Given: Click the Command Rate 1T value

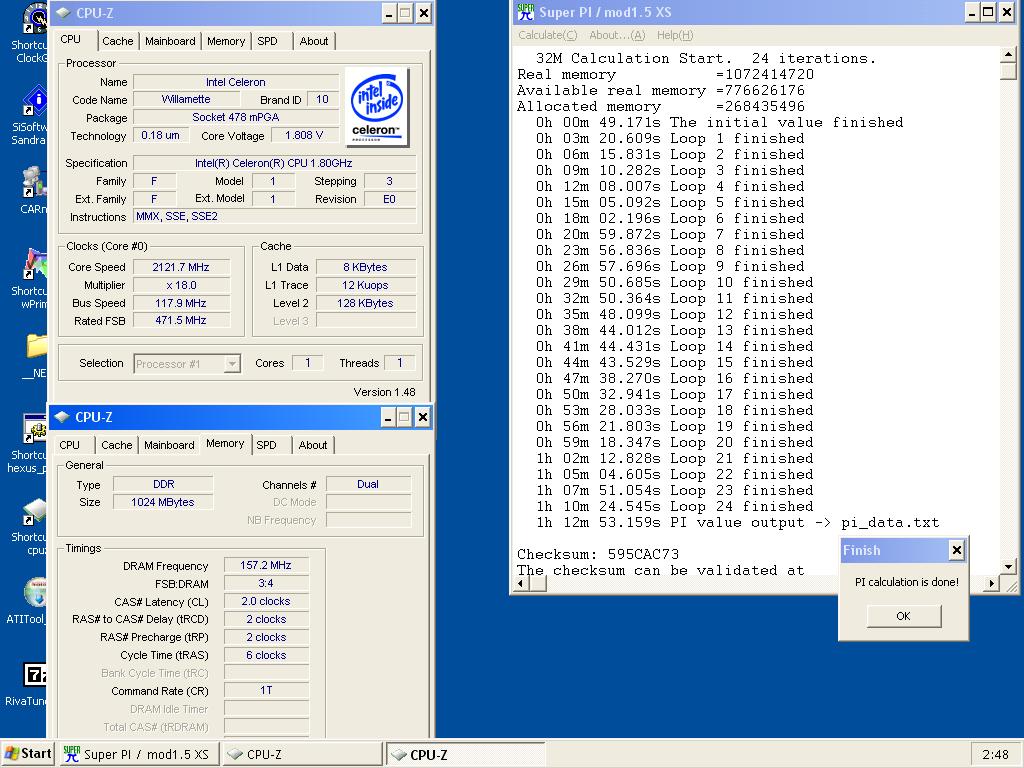Looking at the screenshot, I should 266,690.
